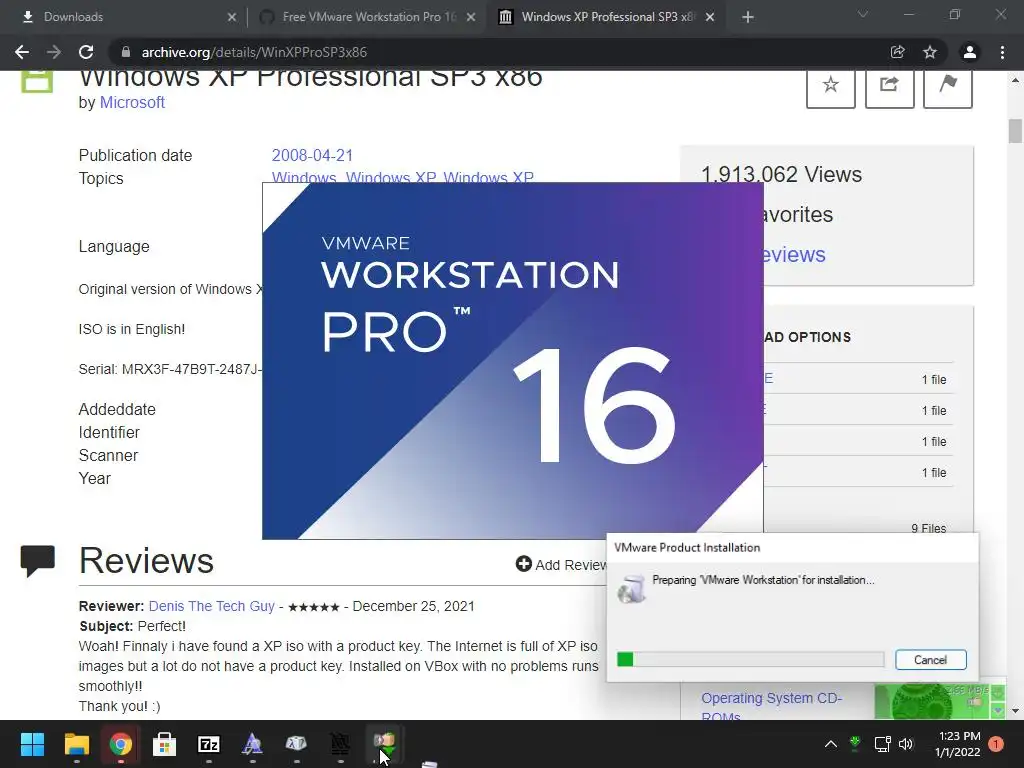This screenshot has width=1024, height=768.
Task: Click the 'Scanner' label
Action: click(108, 455)
